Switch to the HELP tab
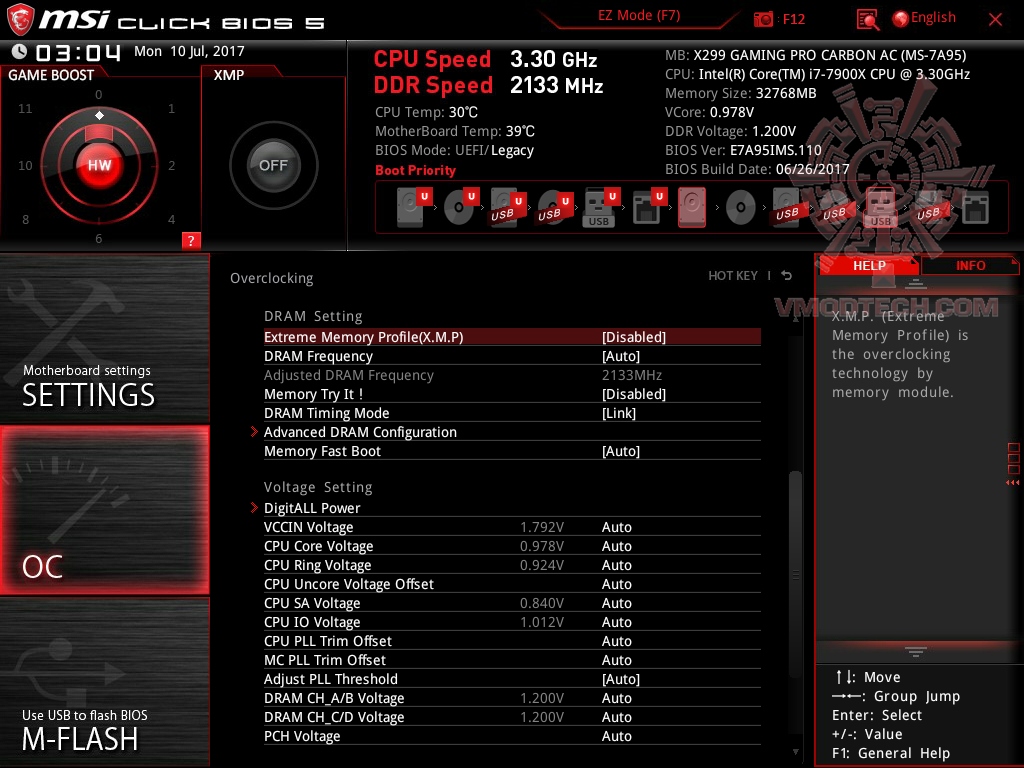 869,265
